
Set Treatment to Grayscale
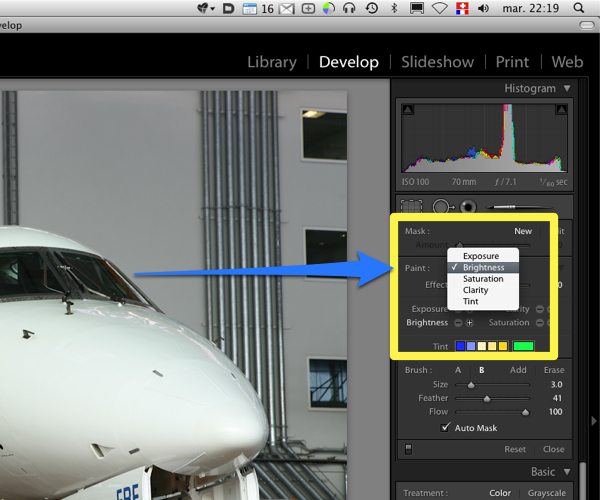(x=546, y=493)
